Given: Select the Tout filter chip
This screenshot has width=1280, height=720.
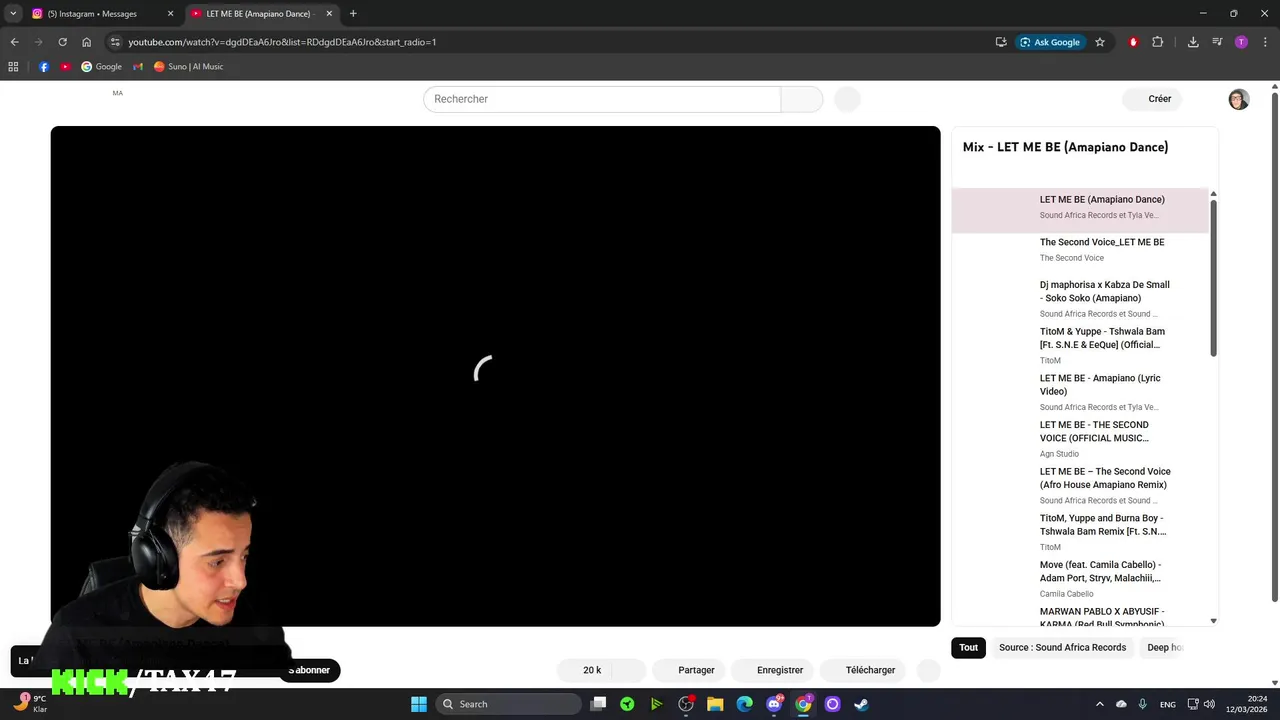Looking at the screenshot, I should click(968, 648).
